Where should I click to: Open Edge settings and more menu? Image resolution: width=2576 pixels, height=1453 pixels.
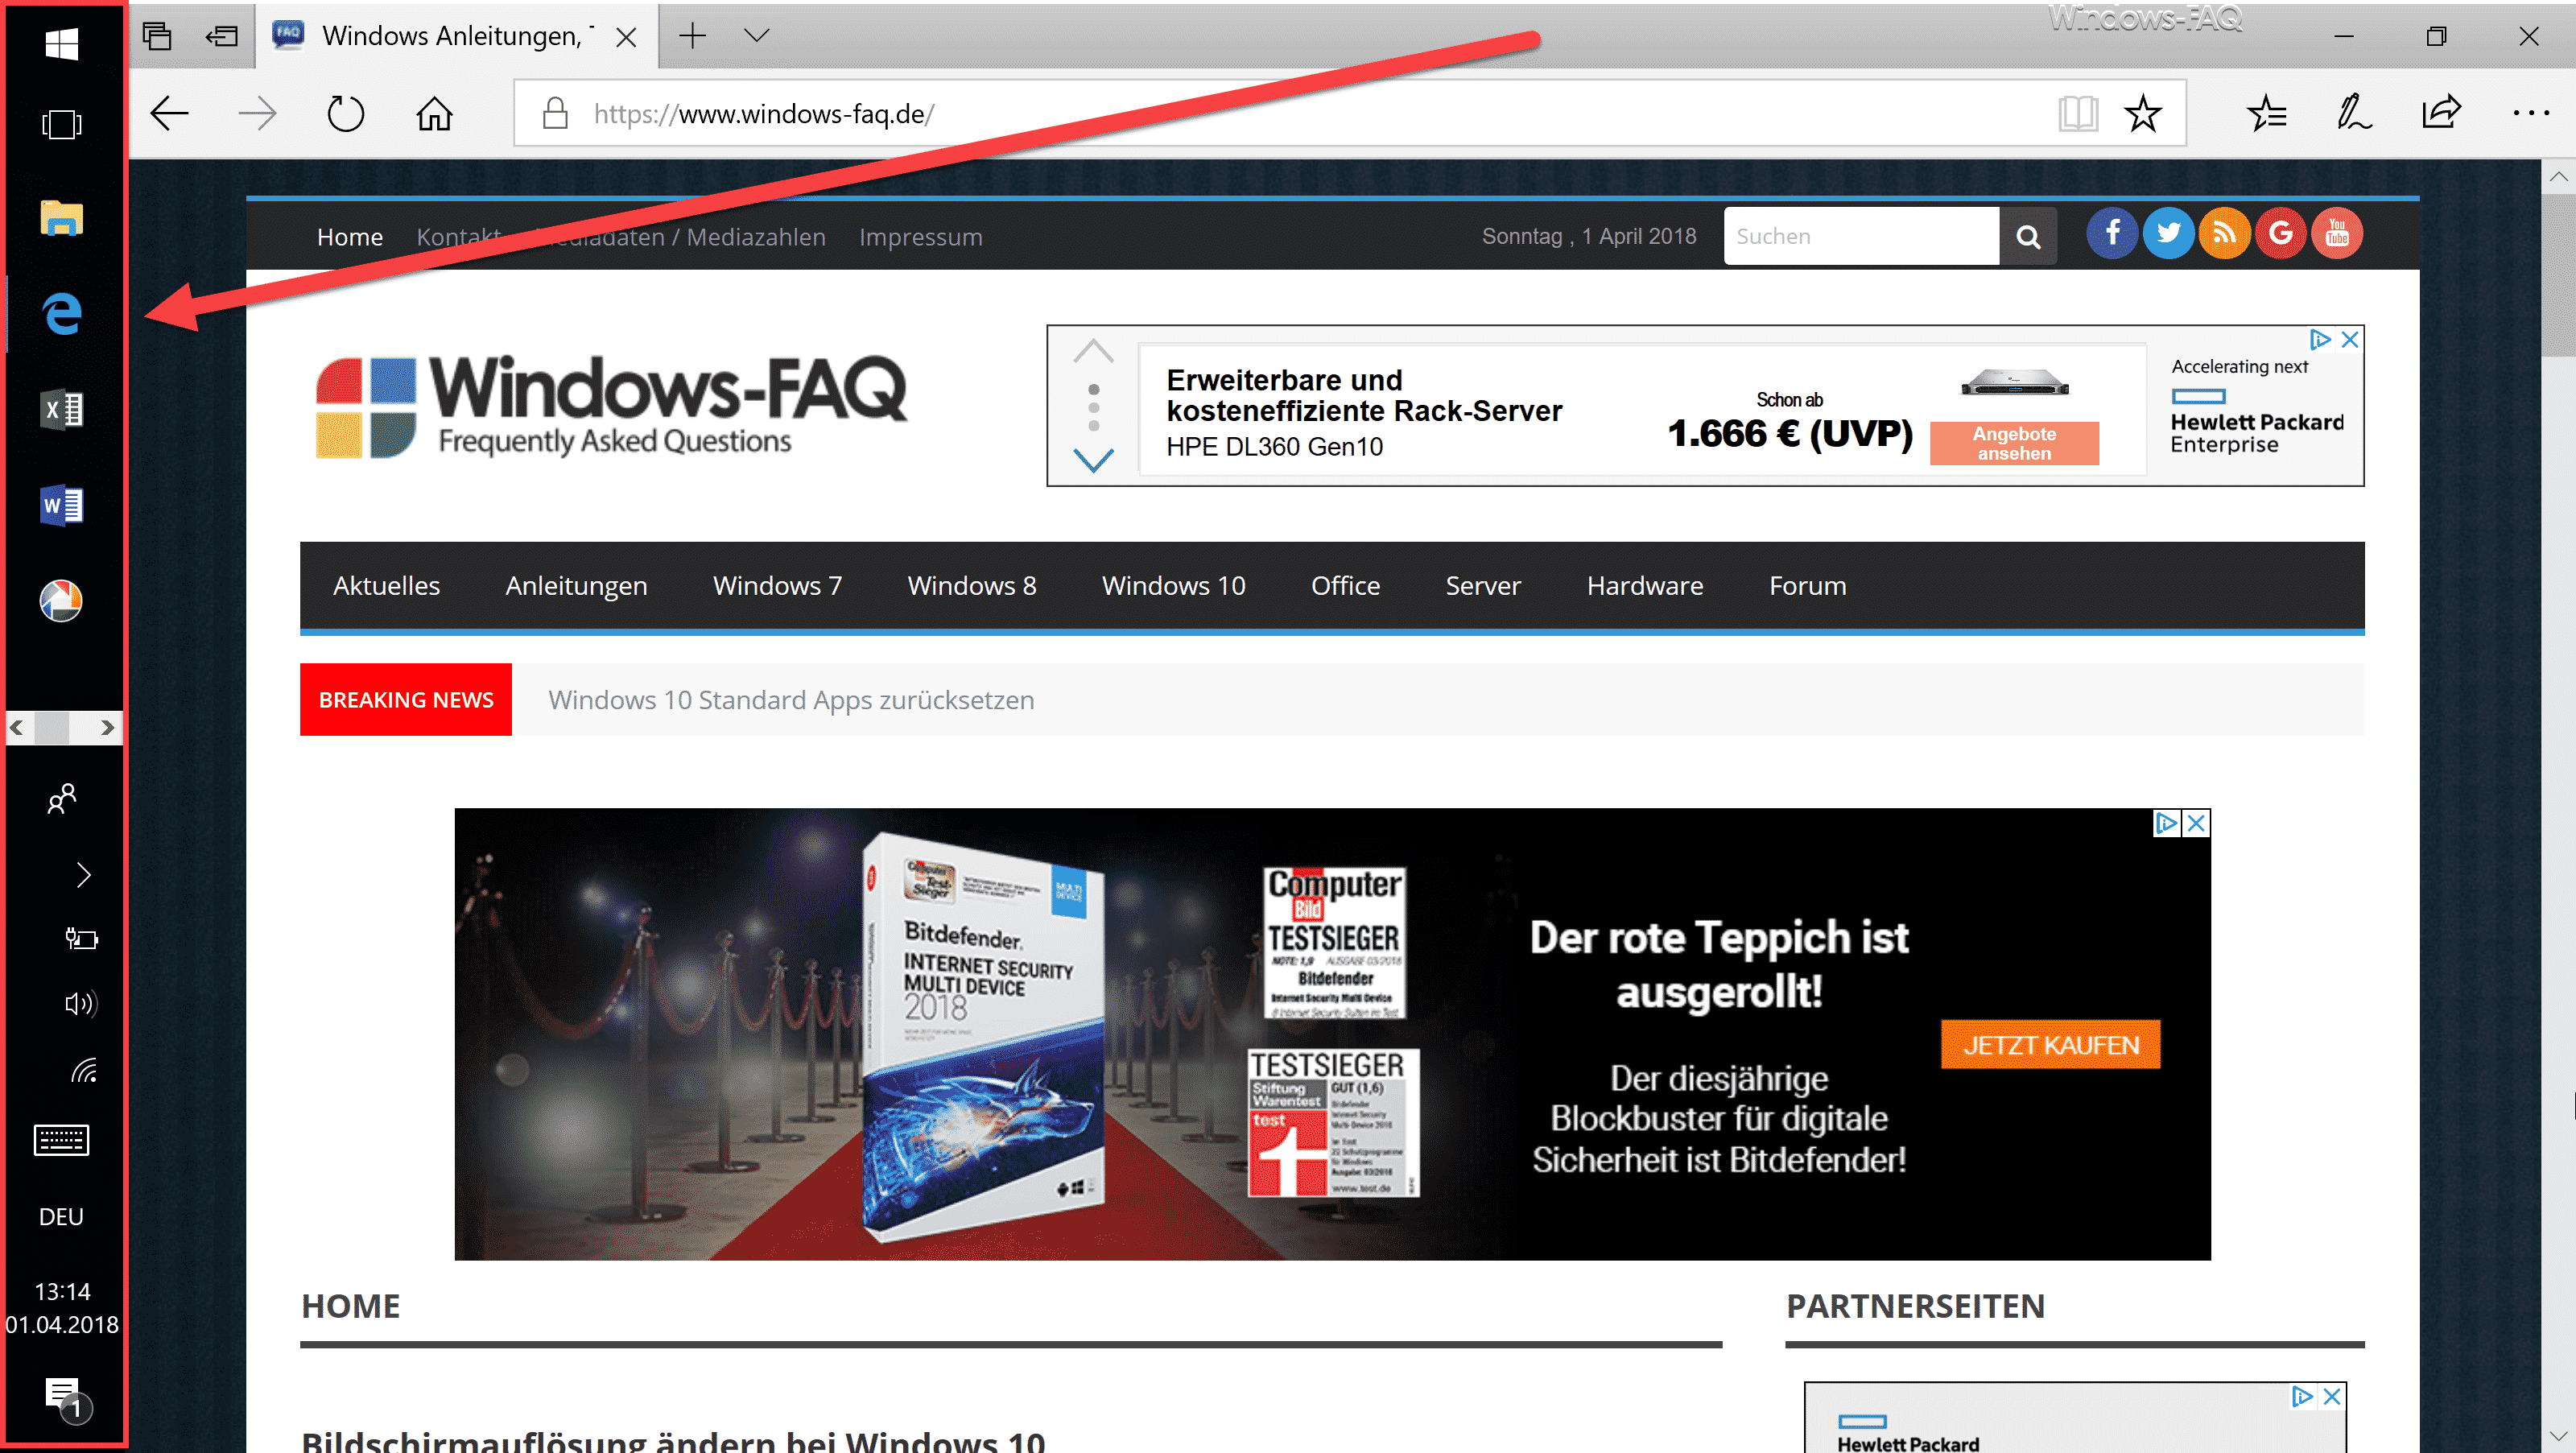pyautogui.click(x=2531, y=114)
